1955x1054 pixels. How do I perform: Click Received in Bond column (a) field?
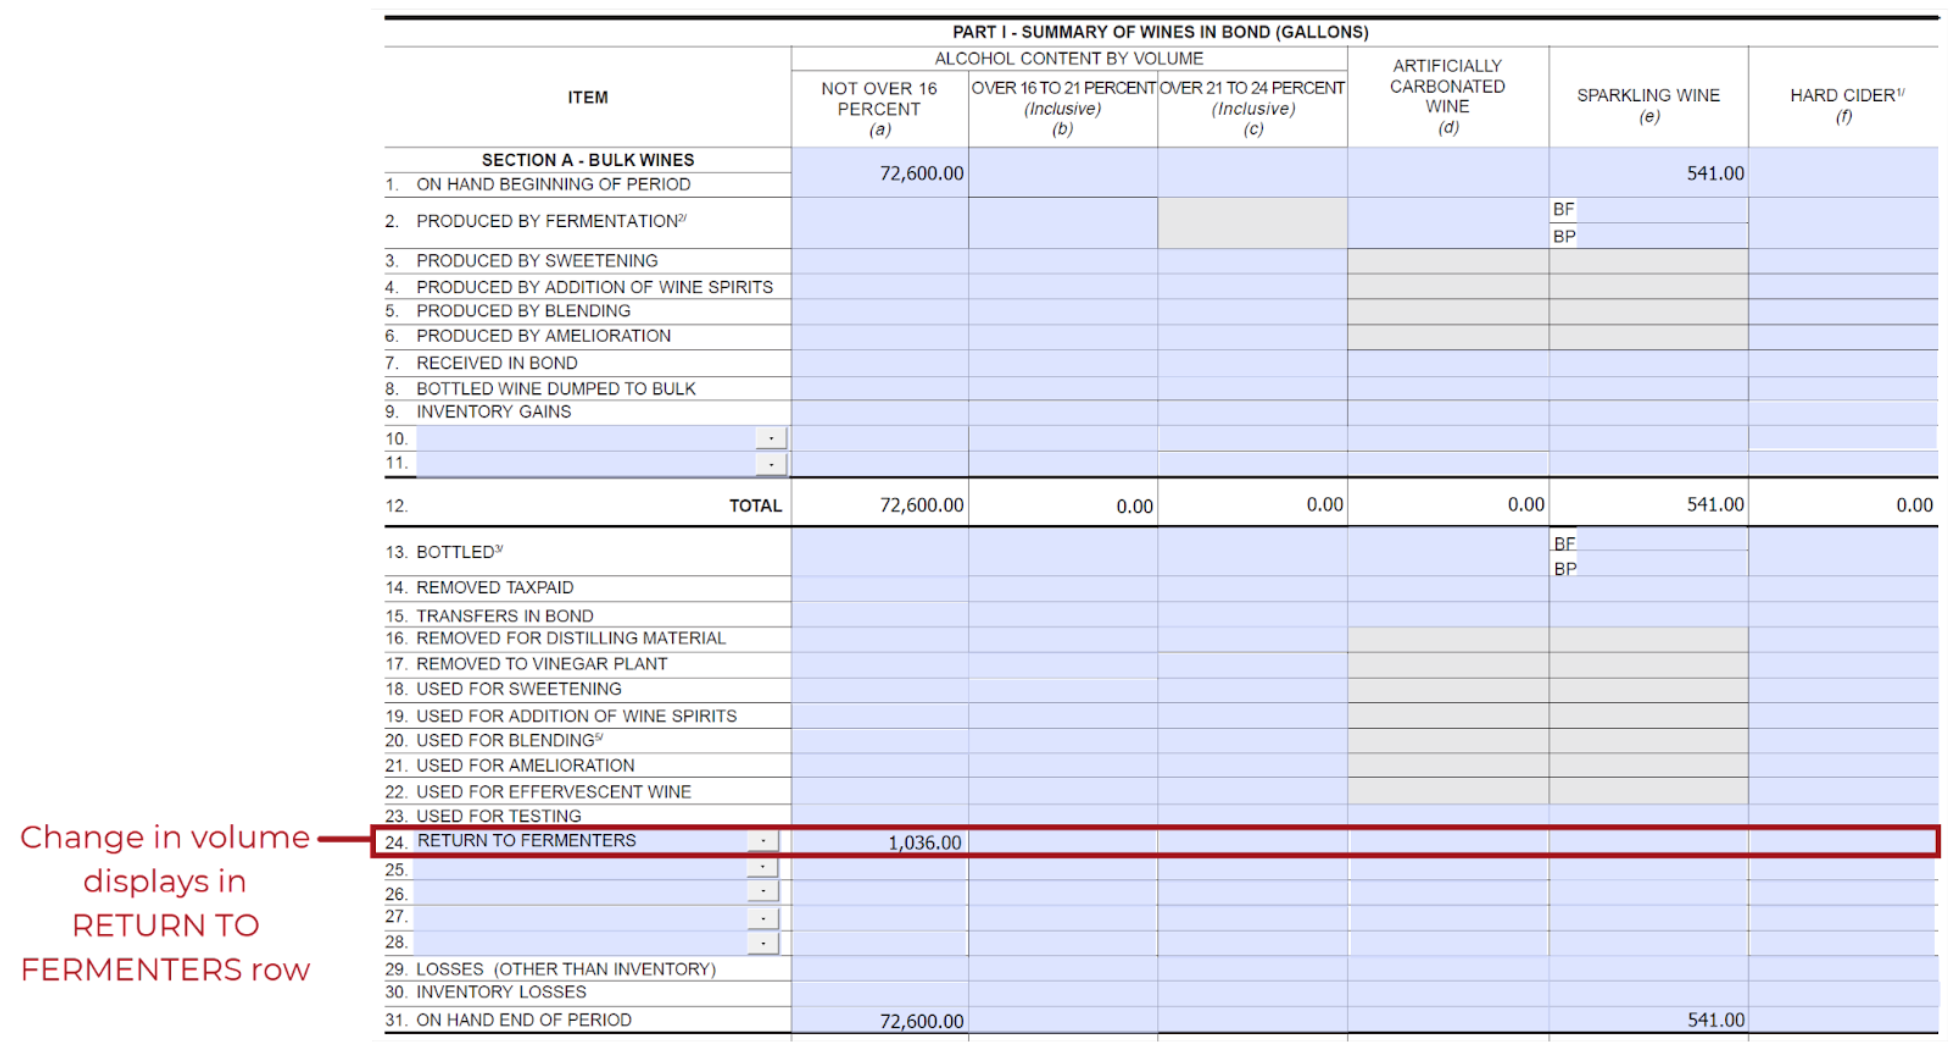click(879, 363)
